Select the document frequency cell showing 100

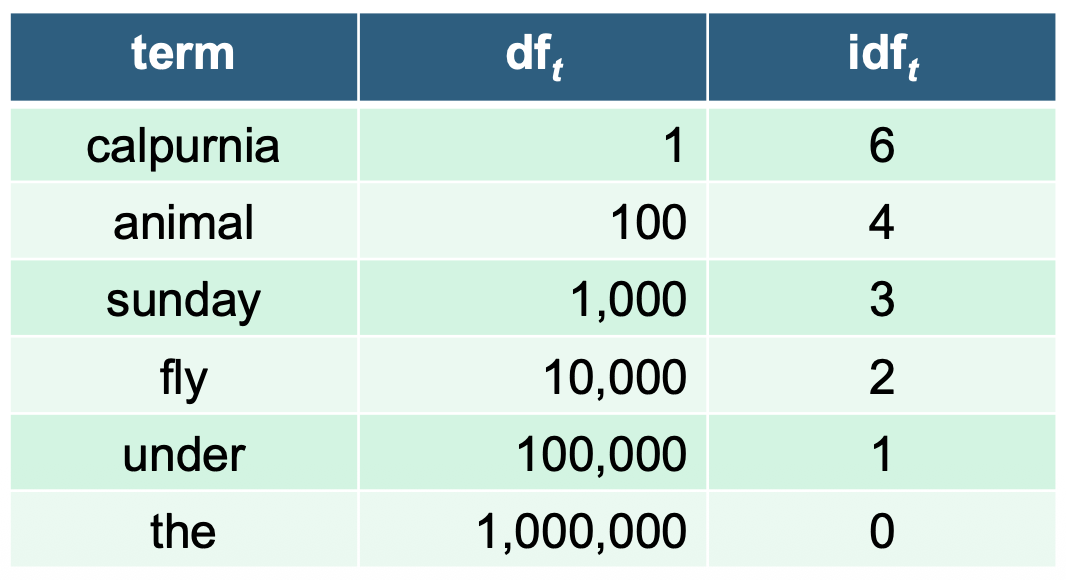coord(649,222)
